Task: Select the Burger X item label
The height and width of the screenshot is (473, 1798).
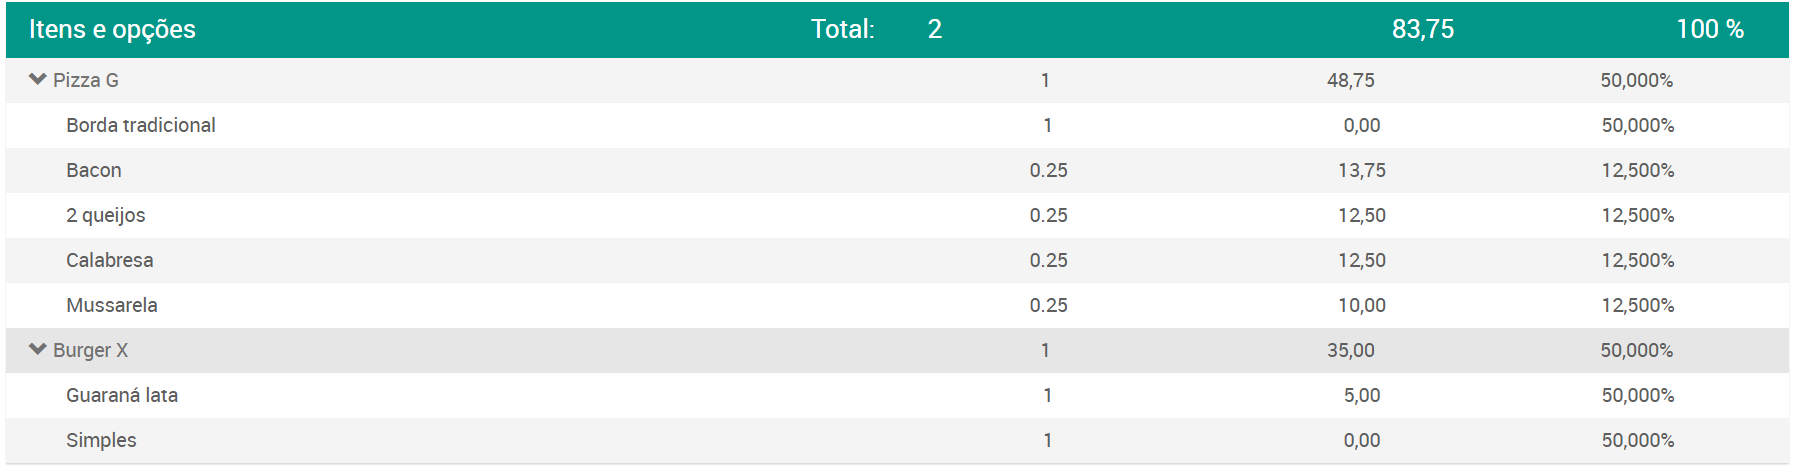Action: pyautogui.click(x=90, y=350)
